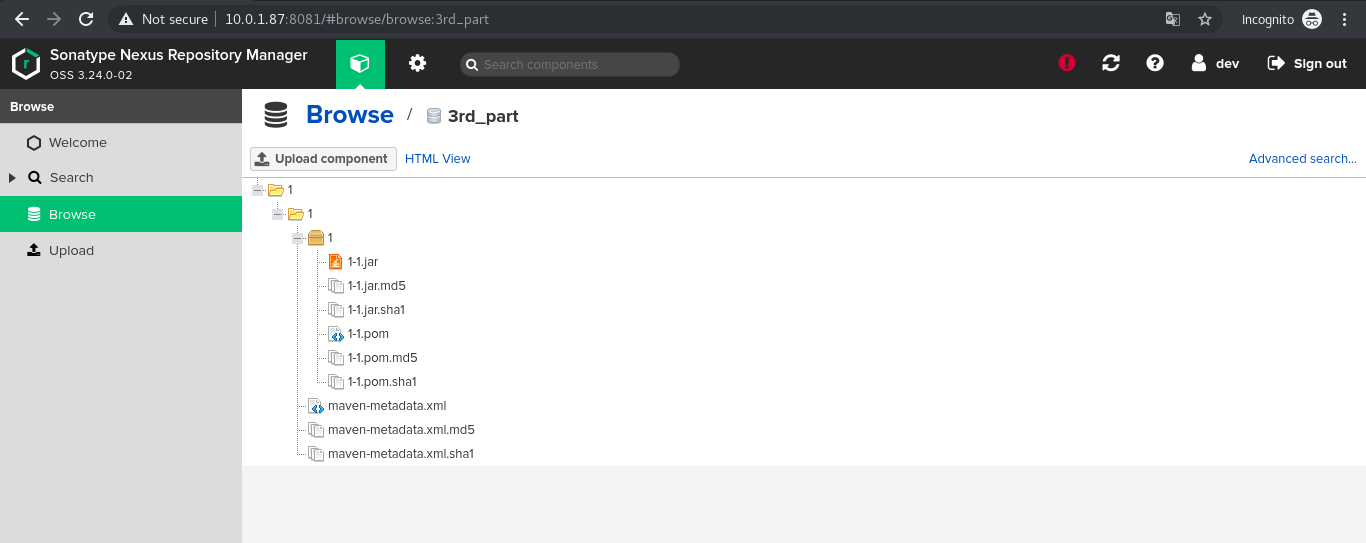Select the 1-1.jar file
This screenshot has height=543, width=1366.
point(363,261)
